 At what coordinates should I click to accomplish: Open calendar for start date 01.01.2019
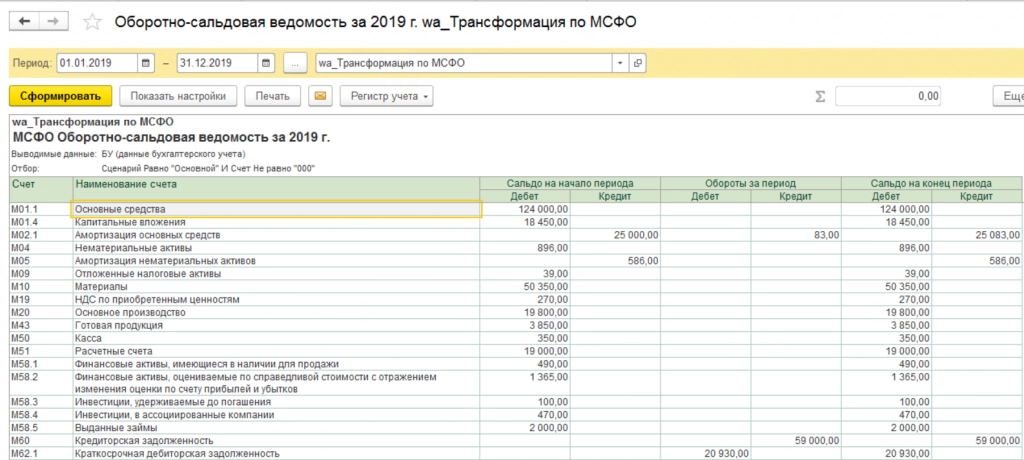tap(146, 63)
